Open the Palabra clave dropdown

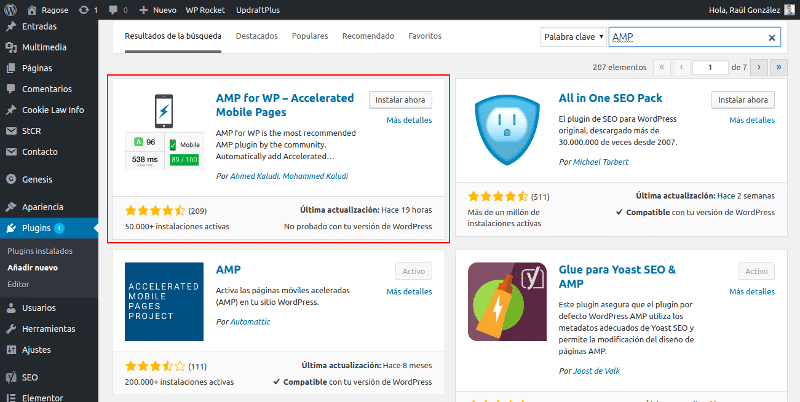tap(573, 37)
